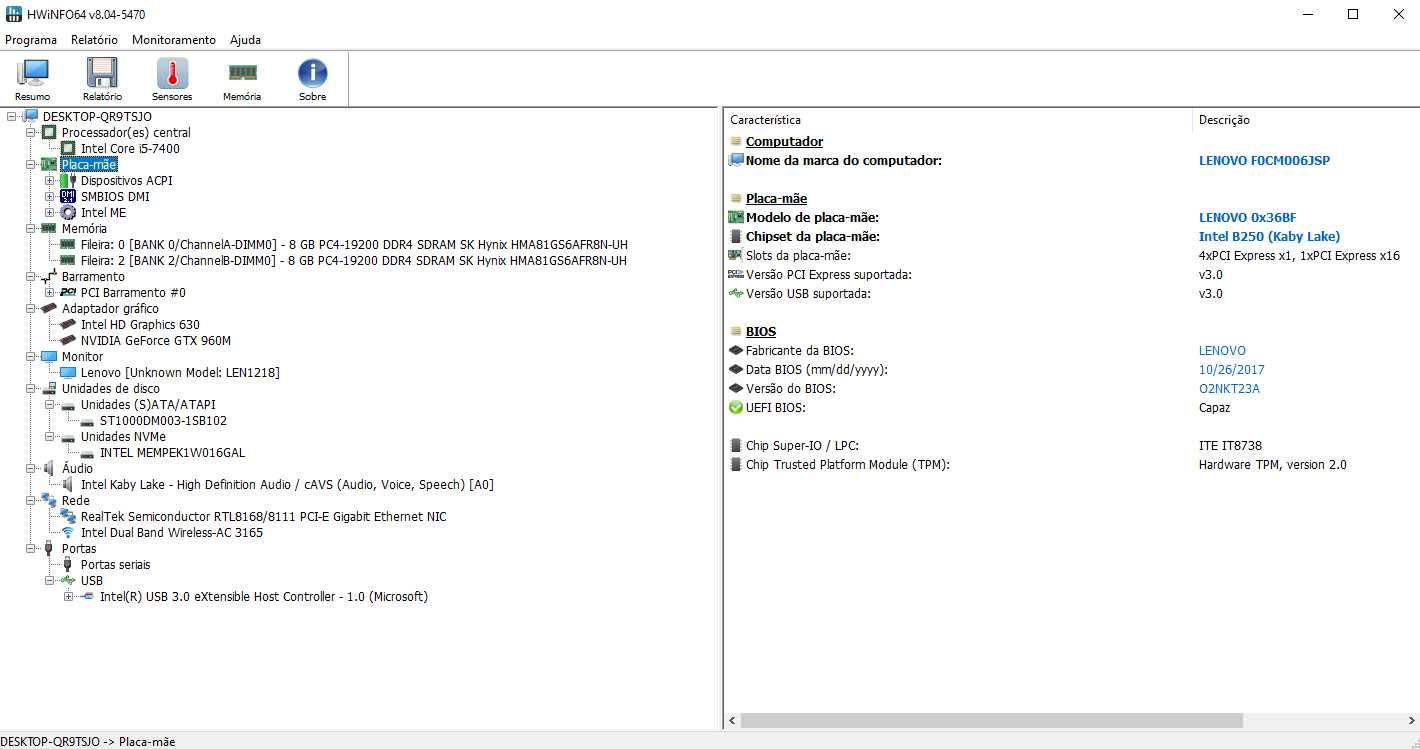The width and height of the screenshot is (1420, 749).
Task: Click the Intel Dual Band Wireless wifi icon
Action: [68, 533]
